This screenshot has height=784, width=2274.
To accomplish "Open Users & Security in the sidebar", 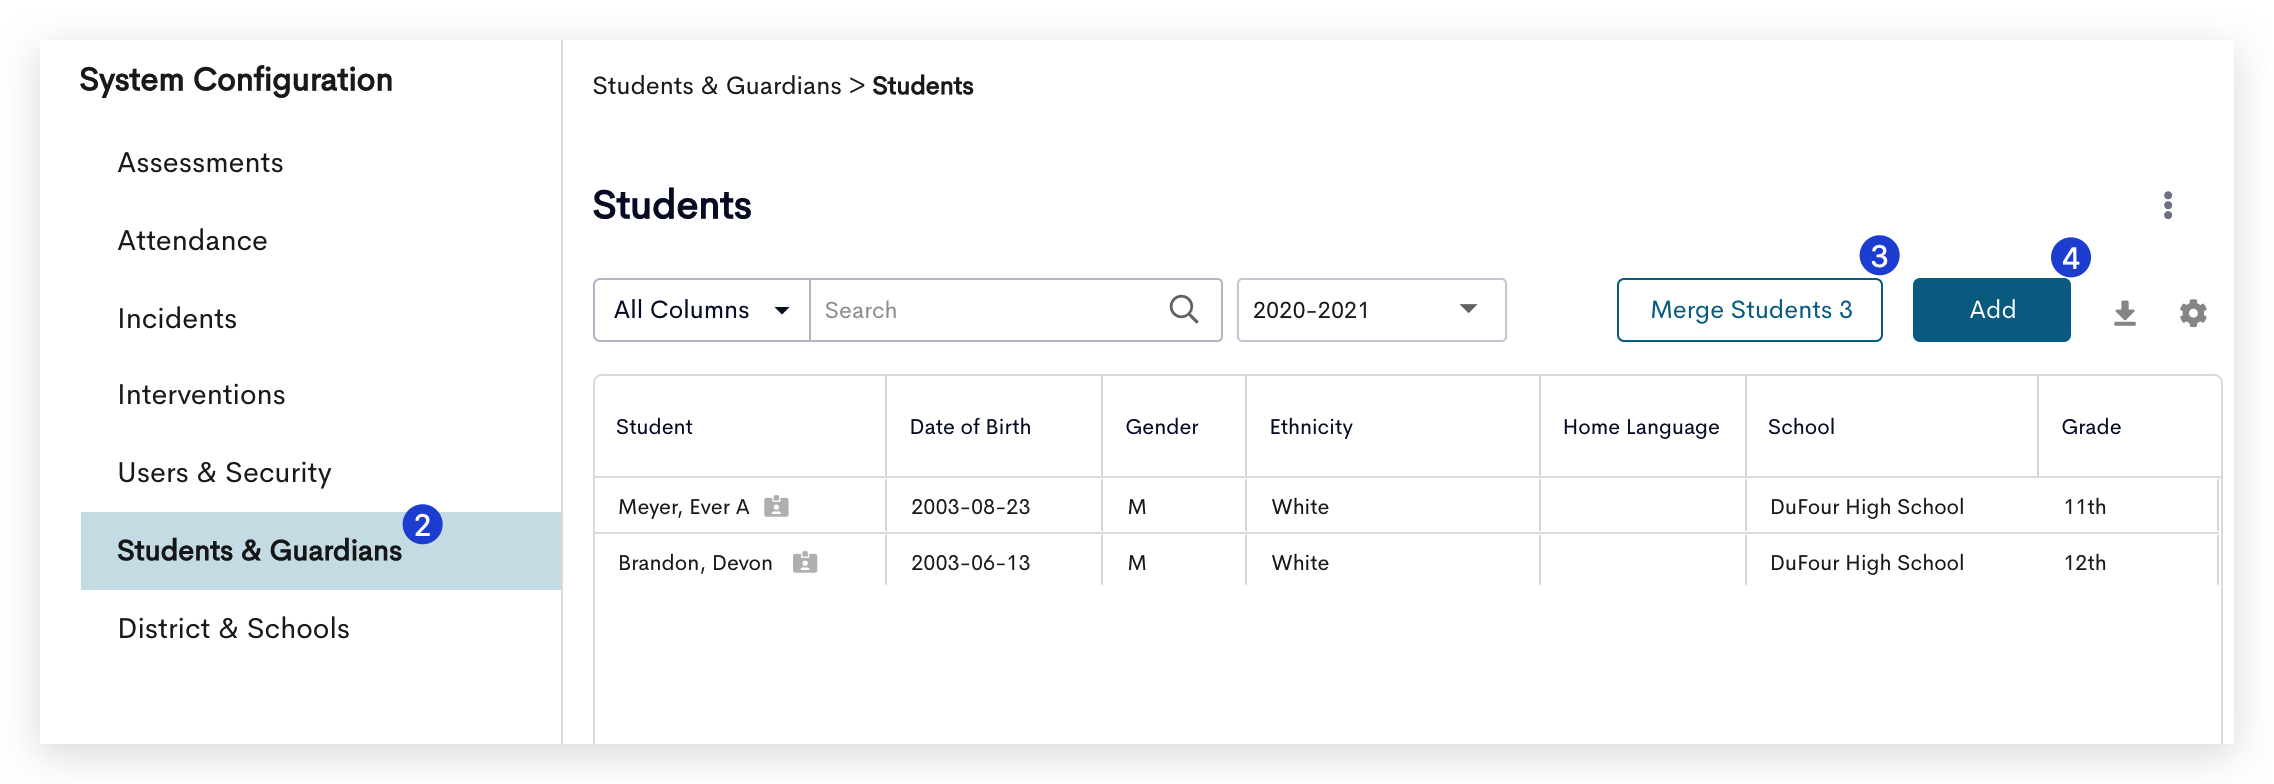I will point(224,473).
